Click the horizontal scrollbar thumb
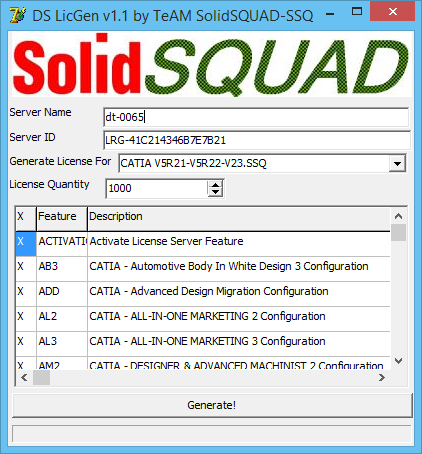This screenshot has width=422, height=454. tap(41, 378)
